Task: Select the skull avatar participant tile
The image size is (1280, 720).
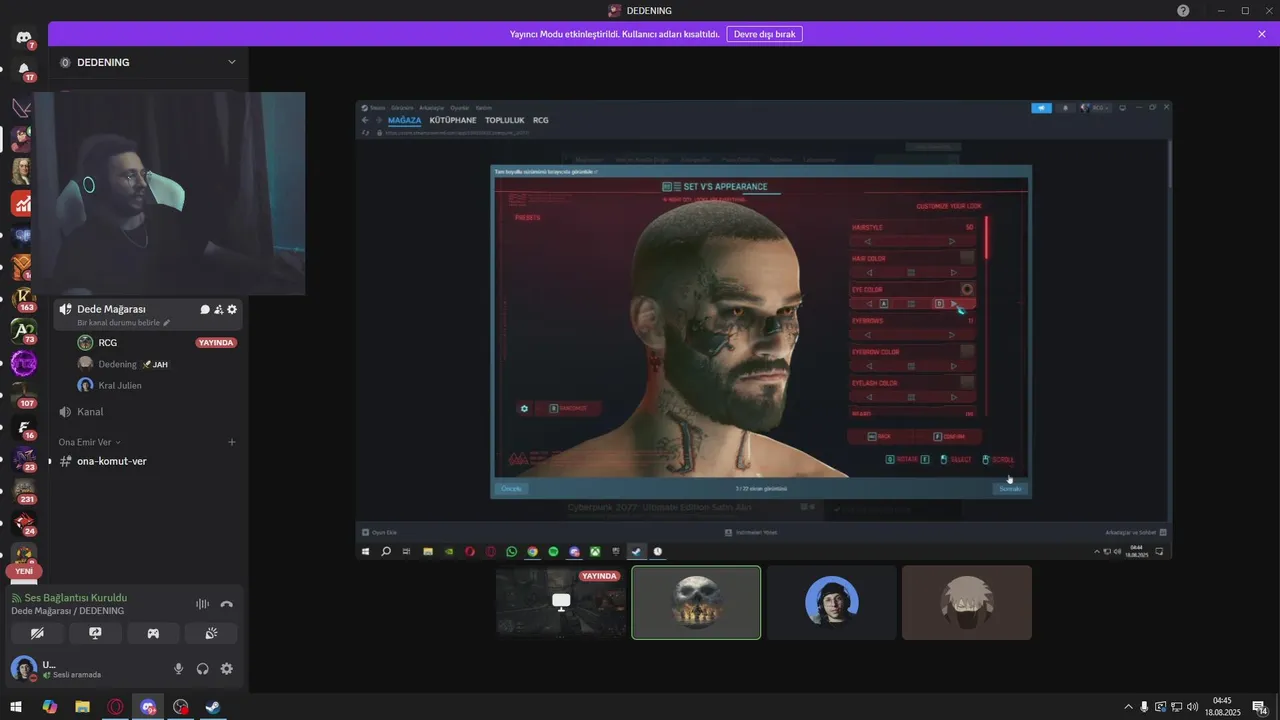Action: pos(696,602)
